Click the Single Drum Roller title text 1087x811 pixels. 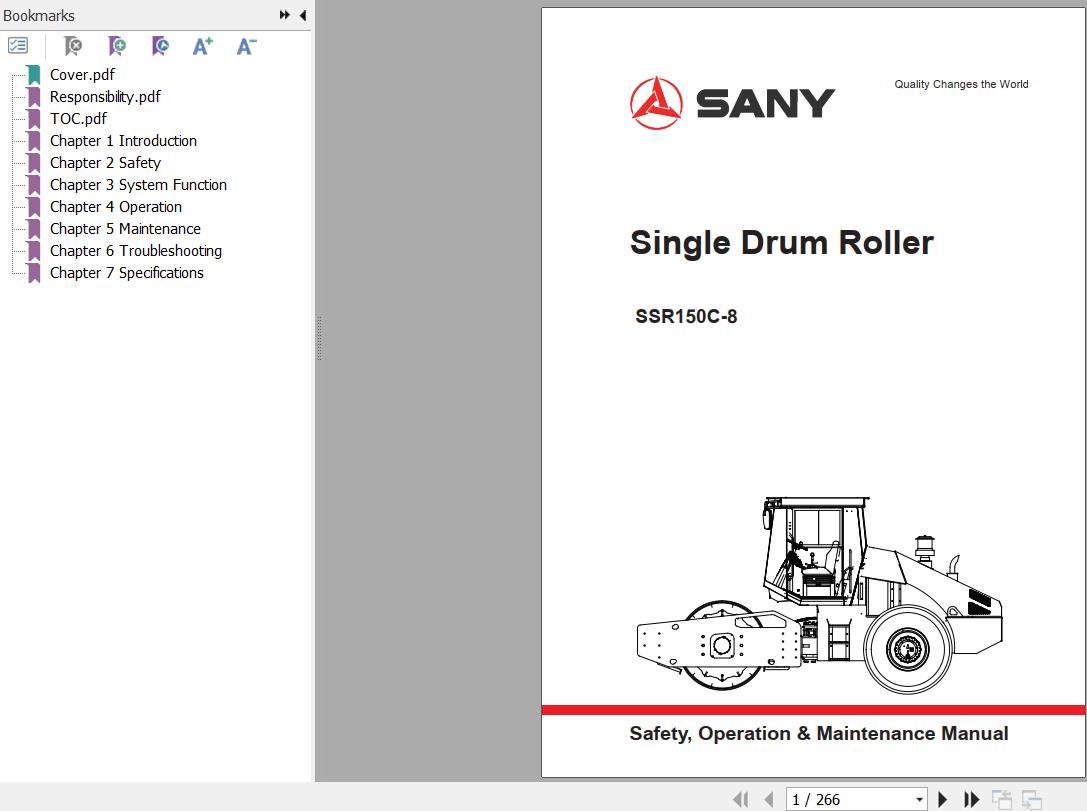coord(781,243)
